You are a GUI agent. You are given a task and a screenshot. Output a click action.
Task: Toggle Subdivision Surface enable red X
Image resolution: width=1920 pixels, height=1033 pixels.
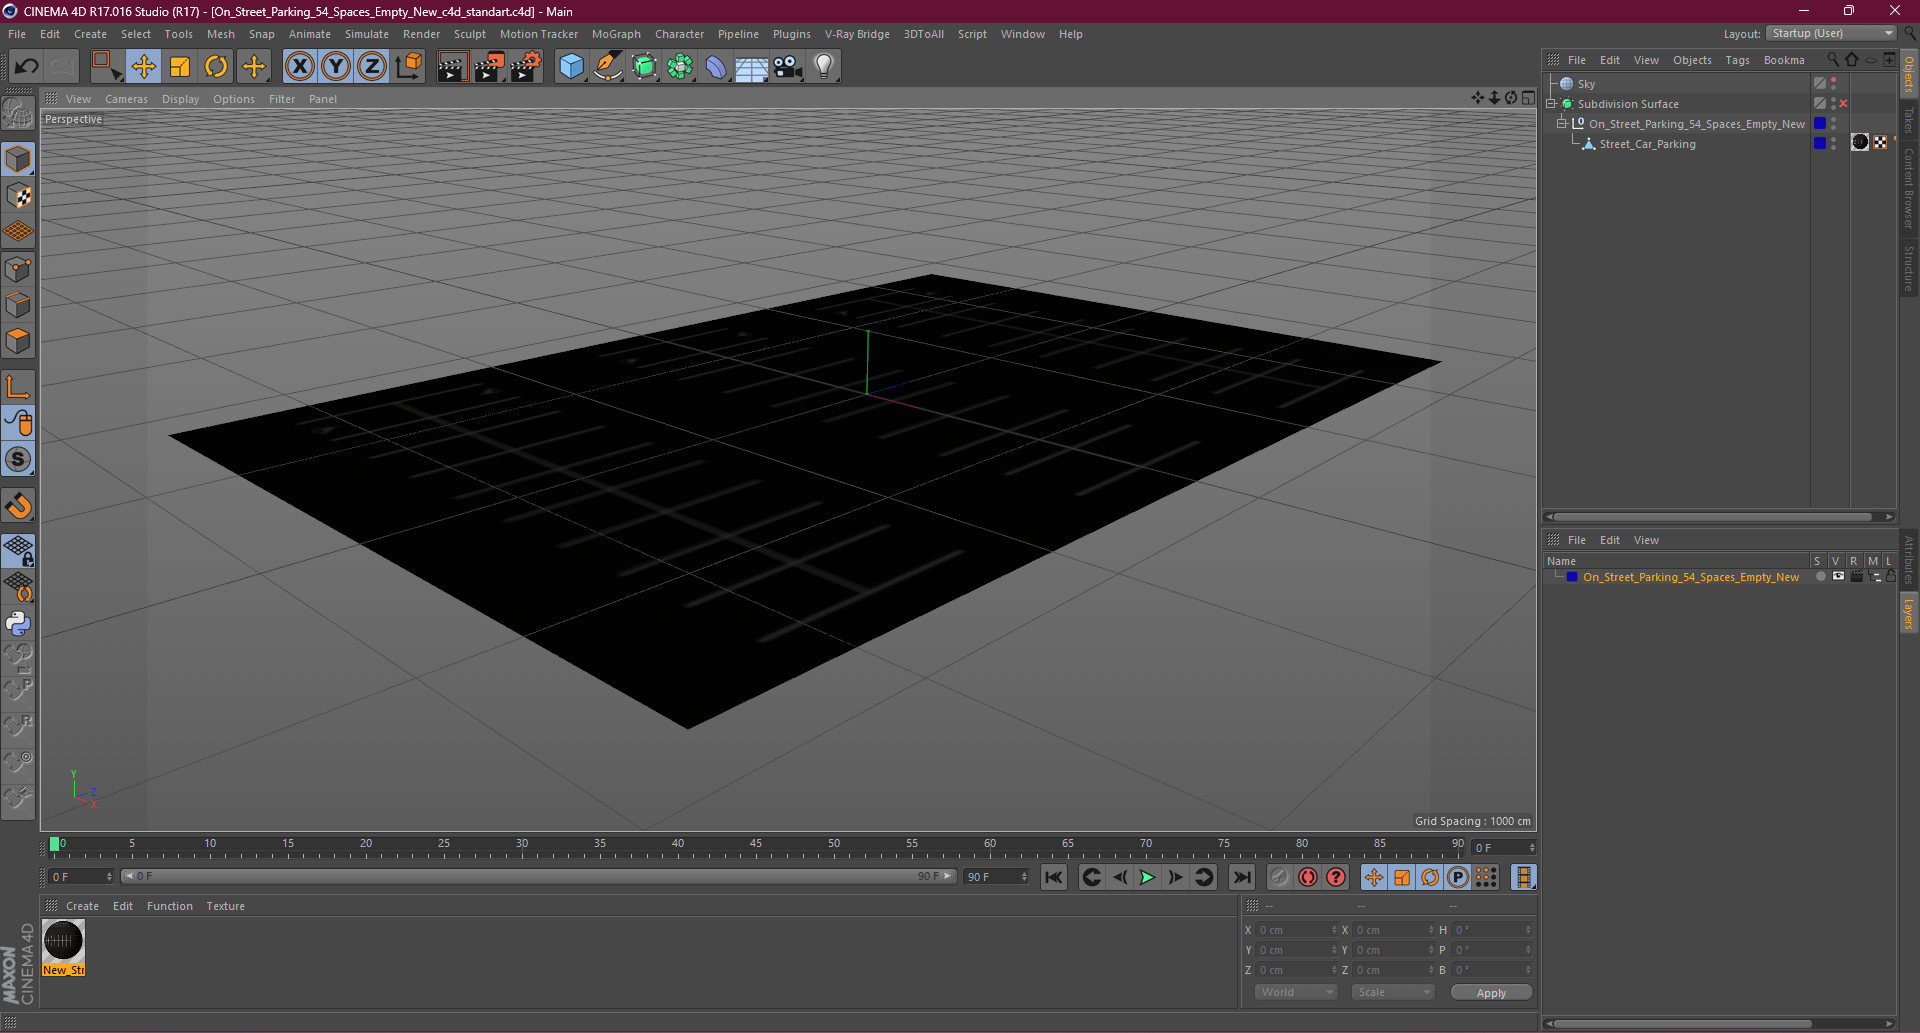pos(1843,104)
